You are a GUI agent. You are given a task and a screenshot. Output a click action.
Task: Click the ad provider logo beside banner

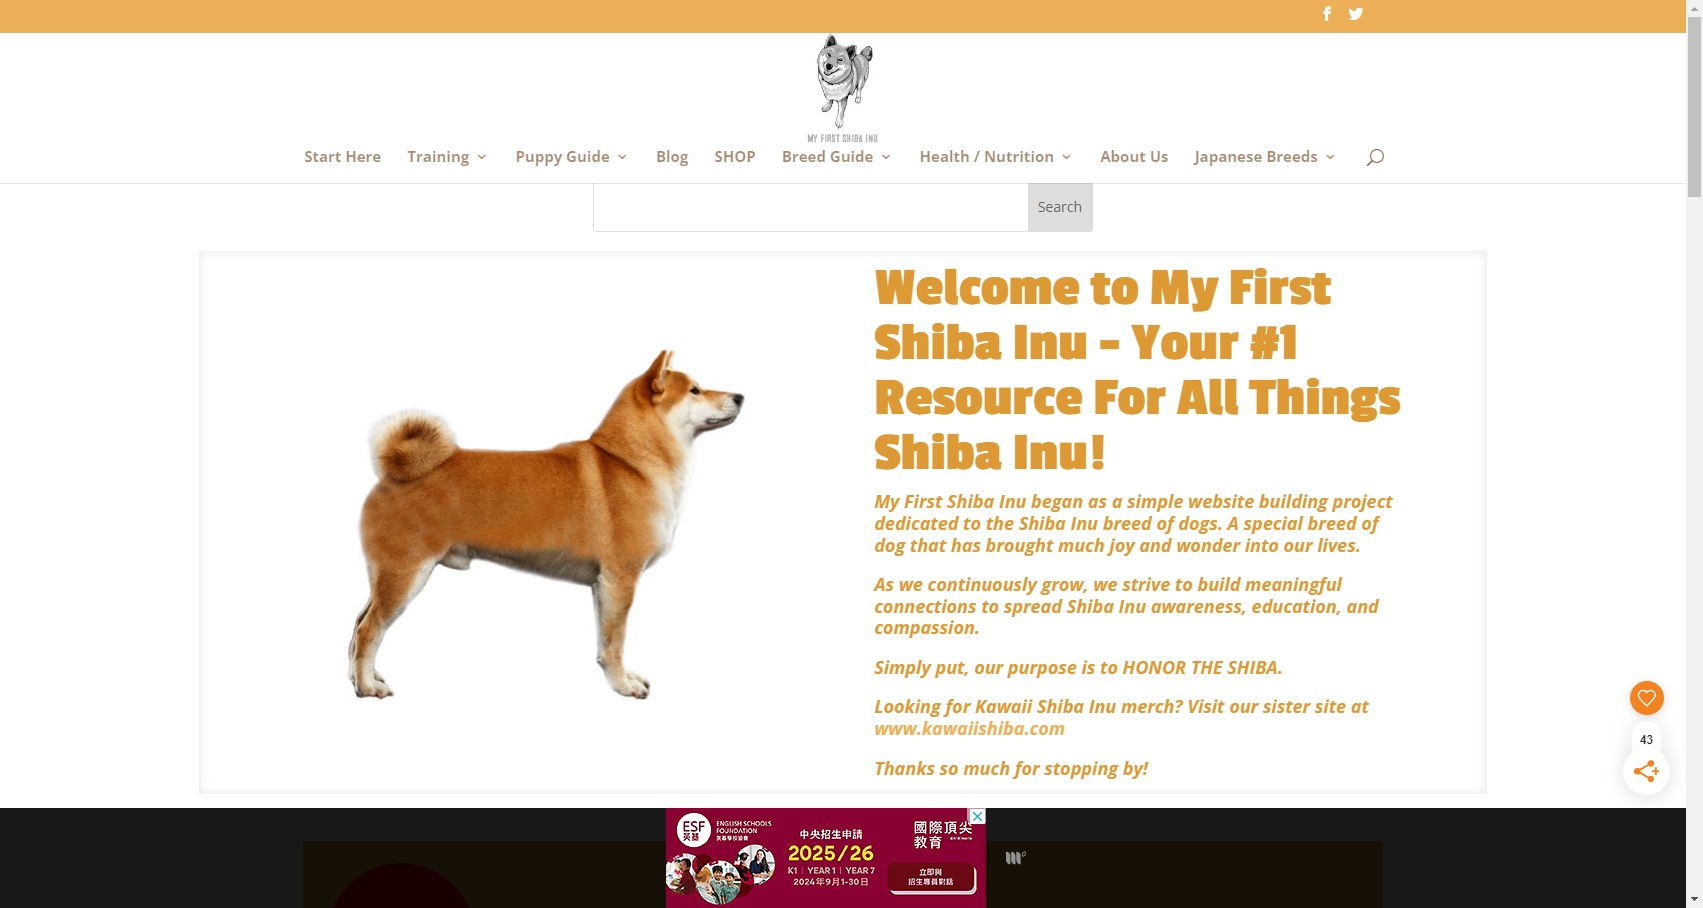coord(1015,858)
